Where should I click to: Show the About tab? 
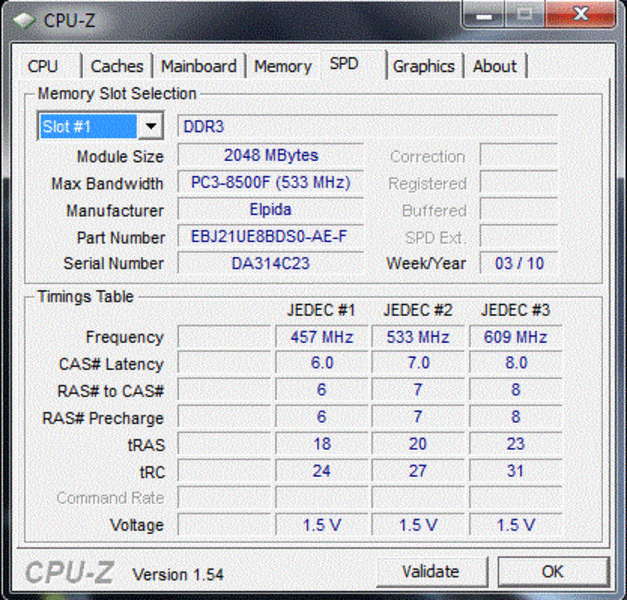click(x=495, y=66)
